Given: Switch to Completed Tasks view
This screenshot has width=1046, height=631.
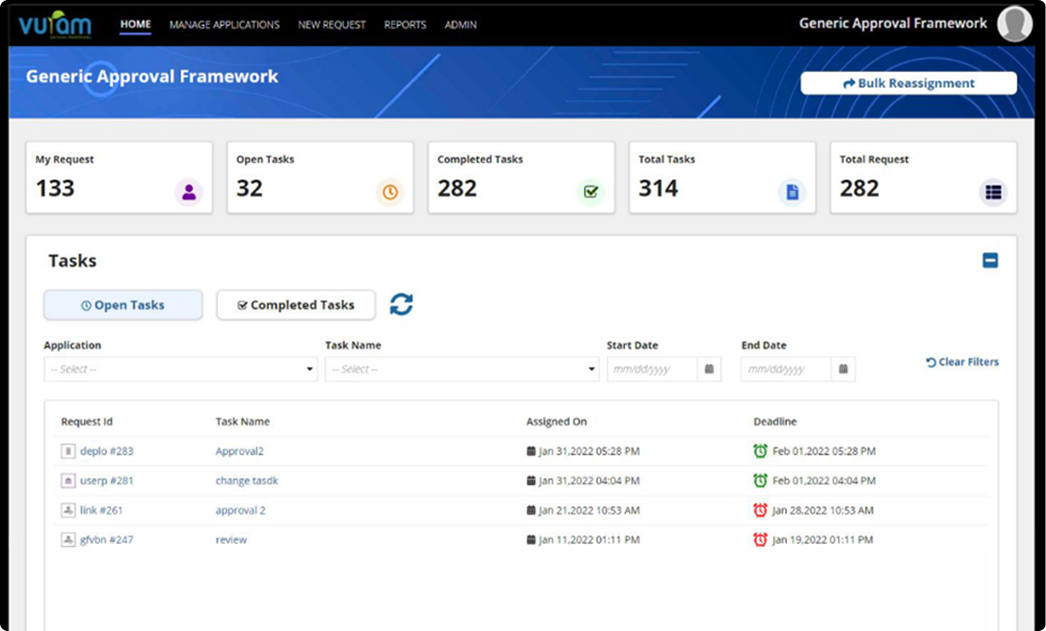Looking at the screenshot, I should coord(296,305).
